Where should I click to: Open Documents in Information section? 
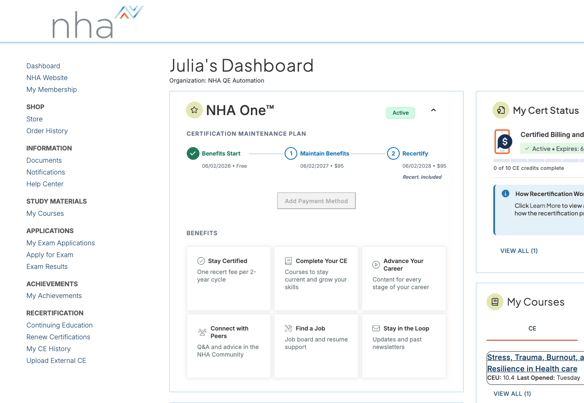click(44, 161)
